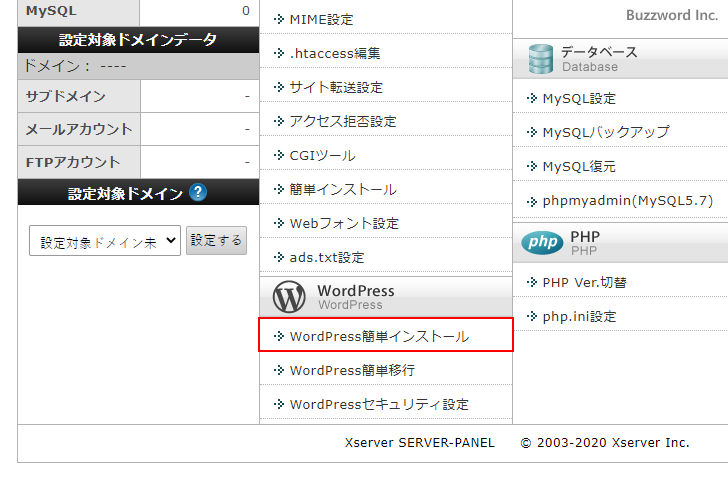Open phpmyadmin(MySQL5.7) link
728x480 pixels.
pos(628,201)
